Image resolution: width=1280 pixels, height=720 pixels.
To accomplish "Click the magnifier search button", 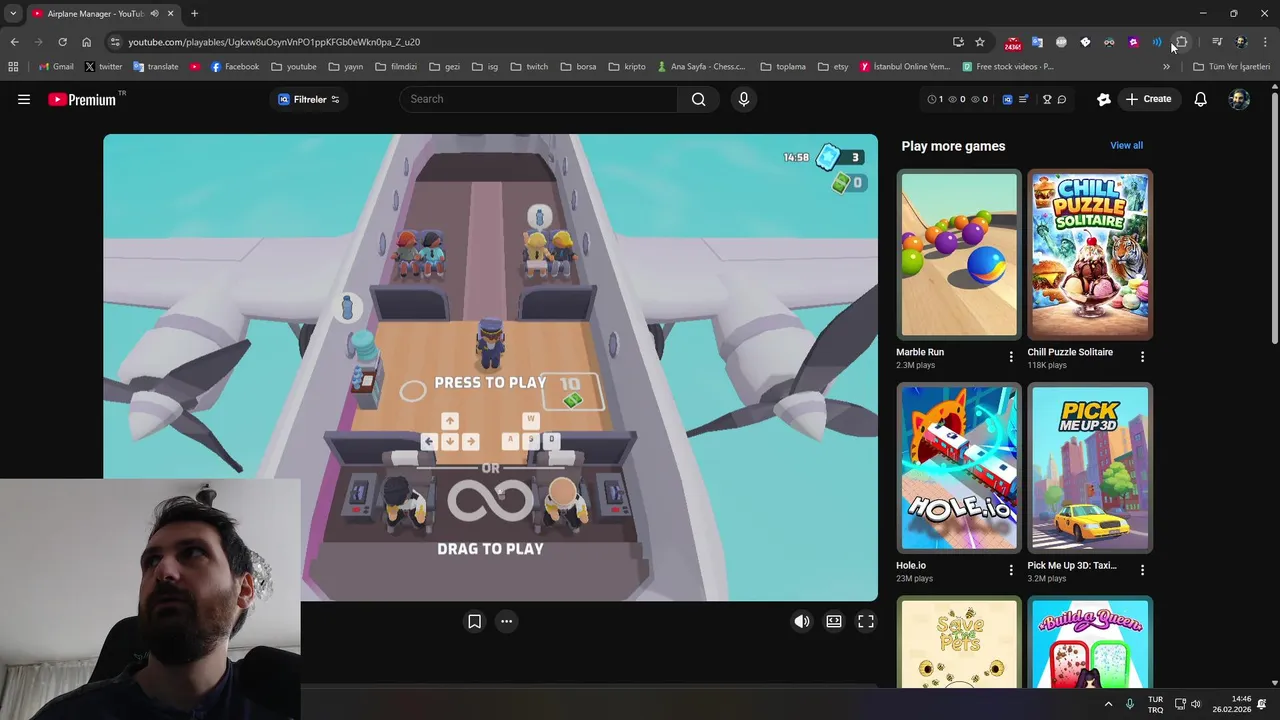I will (698, 99).
